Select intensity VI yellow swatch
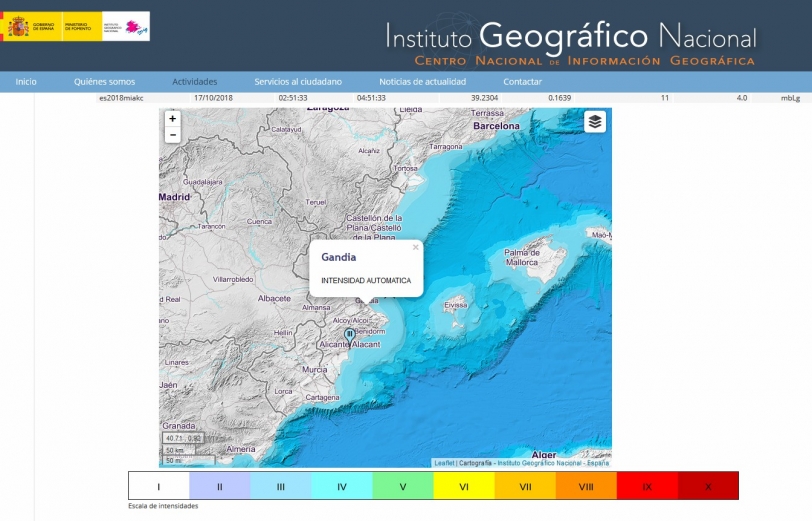Viewport: 812px width, 521px height. 464,486
